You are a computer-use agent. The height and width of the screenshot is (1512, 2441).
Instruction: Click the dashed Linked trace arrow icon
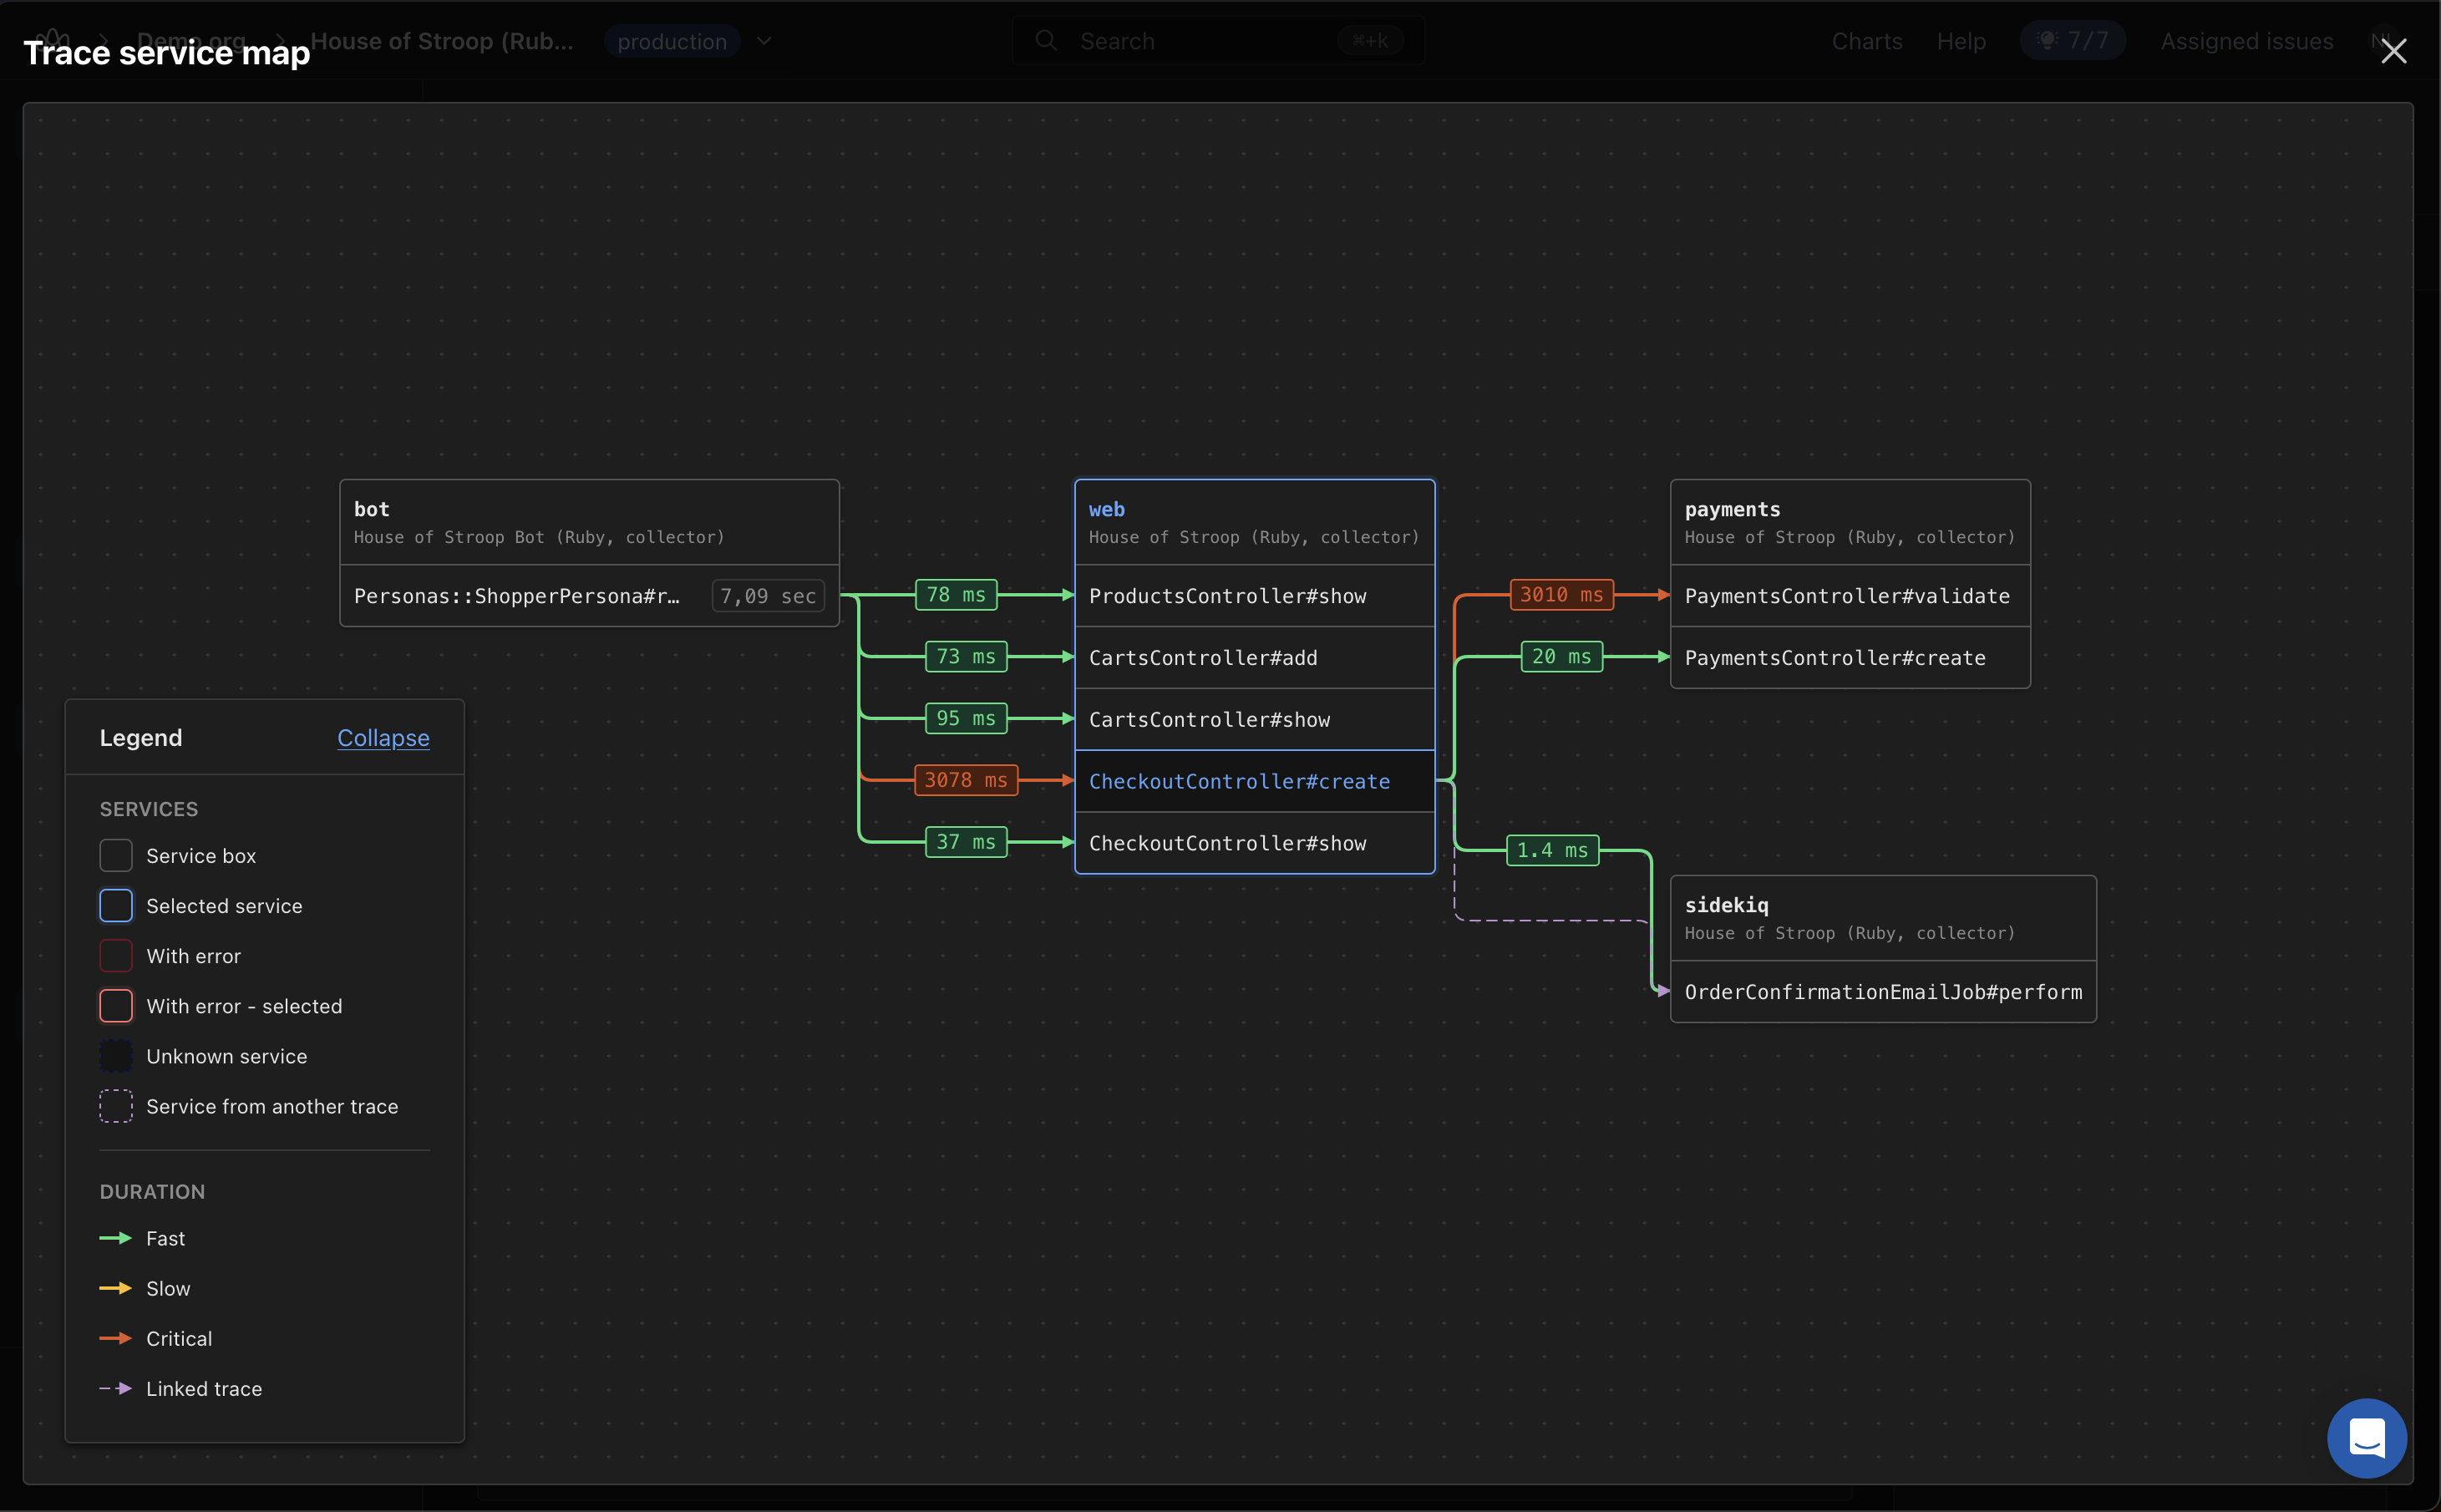pos(116,1388)
